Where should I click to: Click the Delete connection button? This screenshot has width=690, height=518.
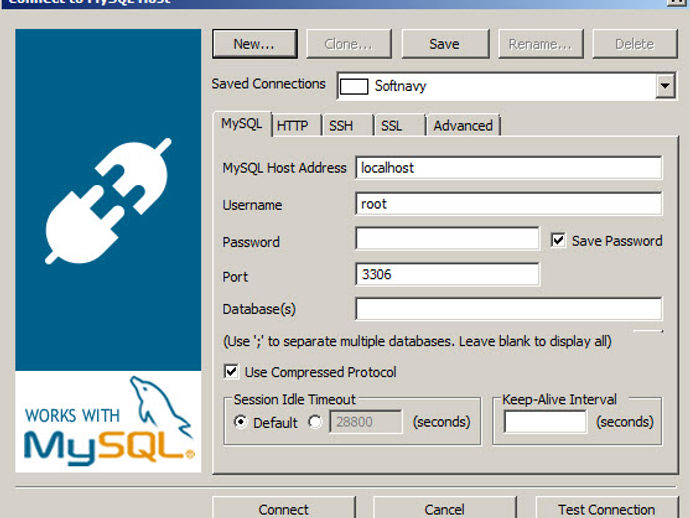(x=635, y=44)
